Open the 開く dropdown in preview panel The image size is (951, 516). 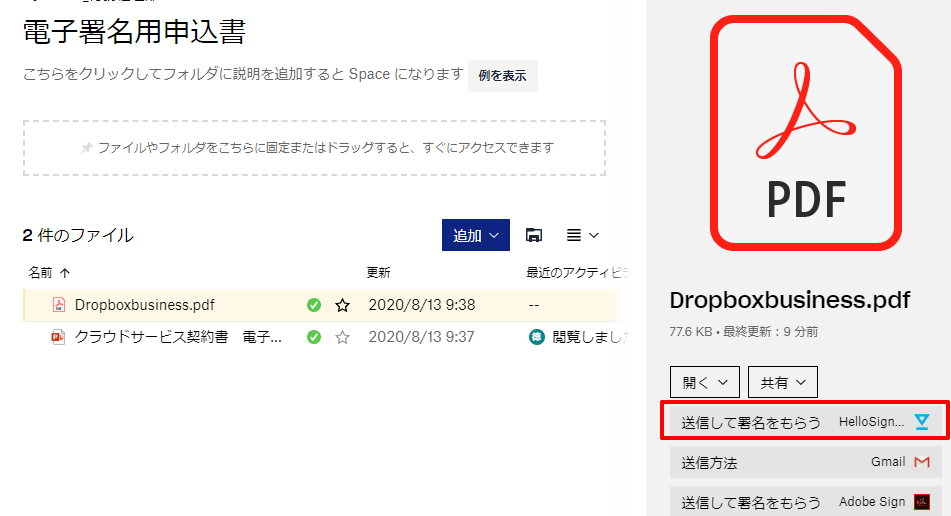[x=705, y=382]
